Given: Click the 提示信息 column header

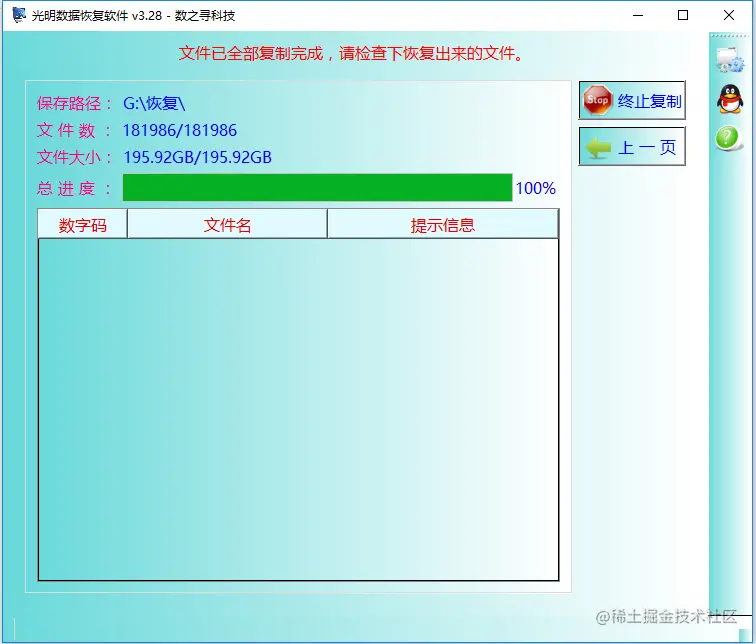Looking at the screenshot, I should (x=443, y=225).
